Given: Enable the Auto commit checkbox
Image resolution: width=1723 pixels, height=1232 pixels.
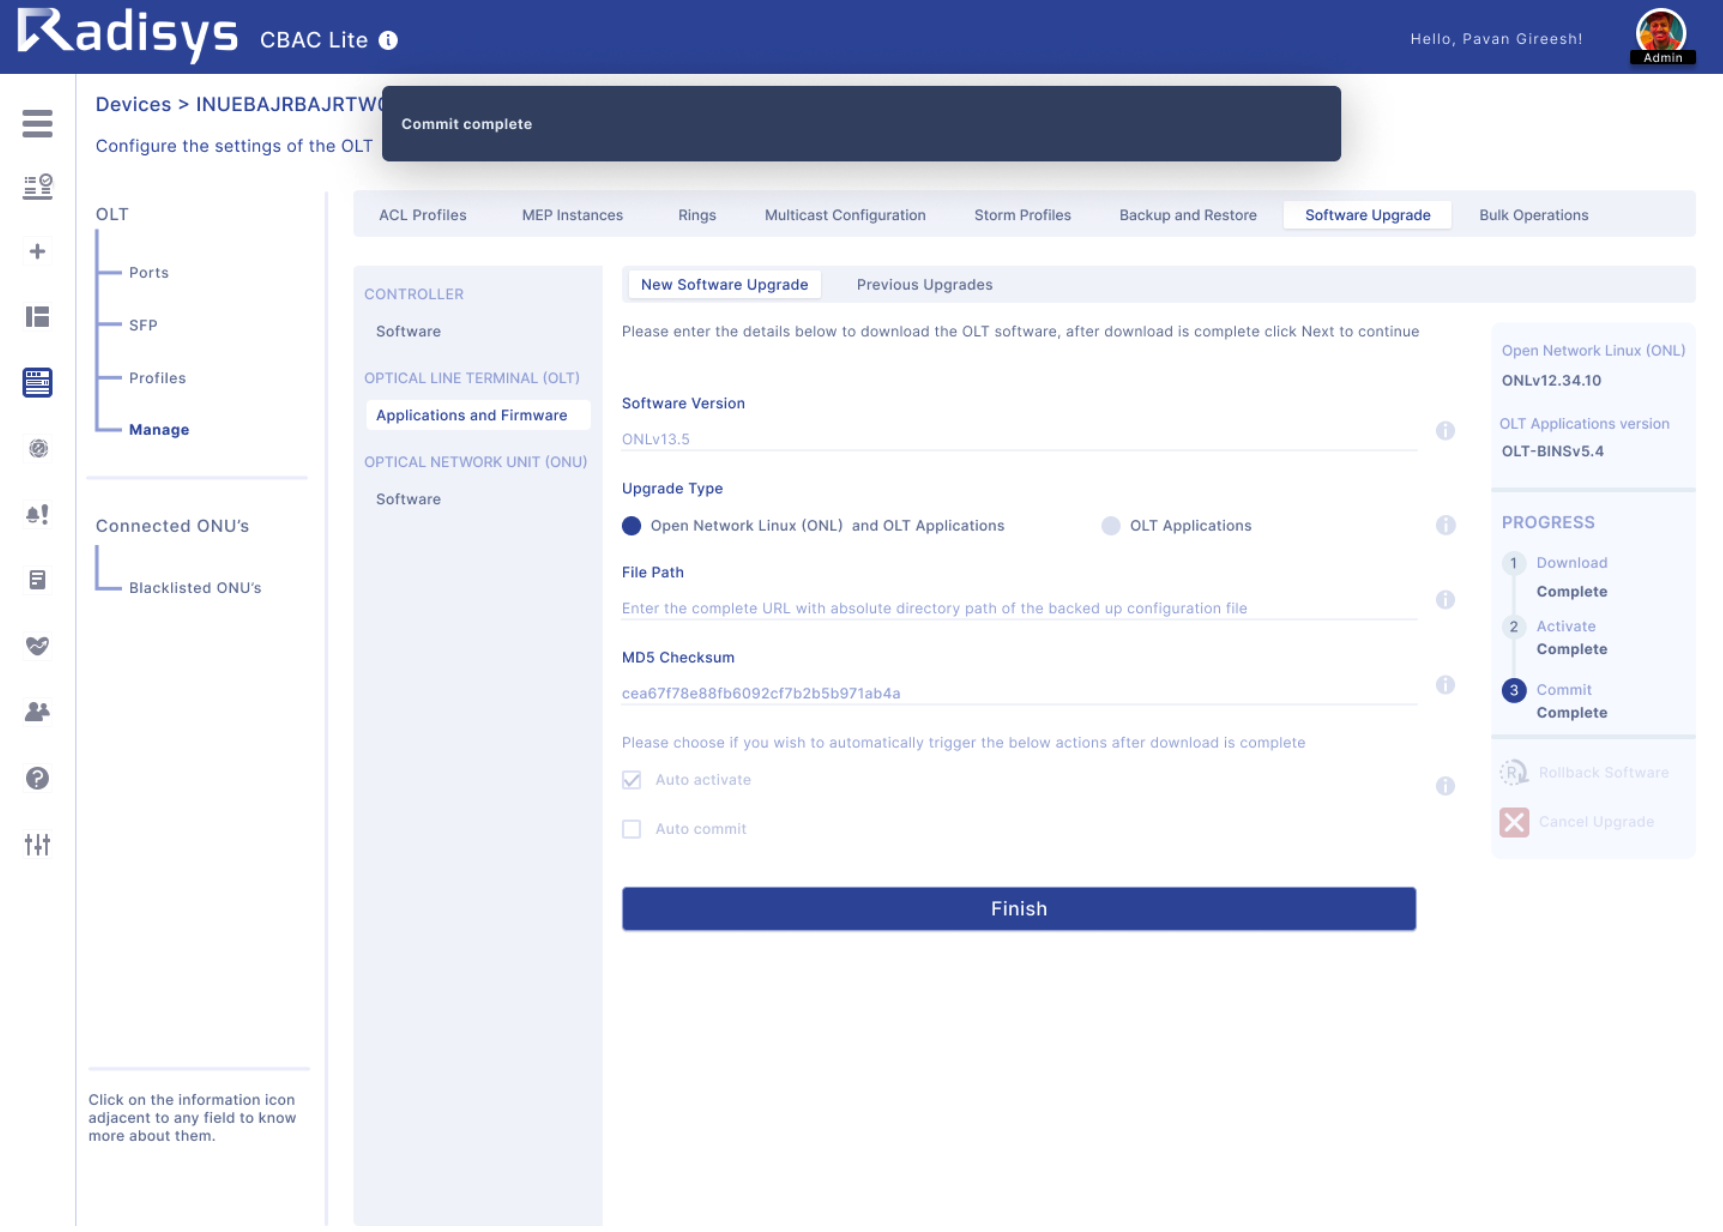Looking at the screenshot, I should (631, 829).
